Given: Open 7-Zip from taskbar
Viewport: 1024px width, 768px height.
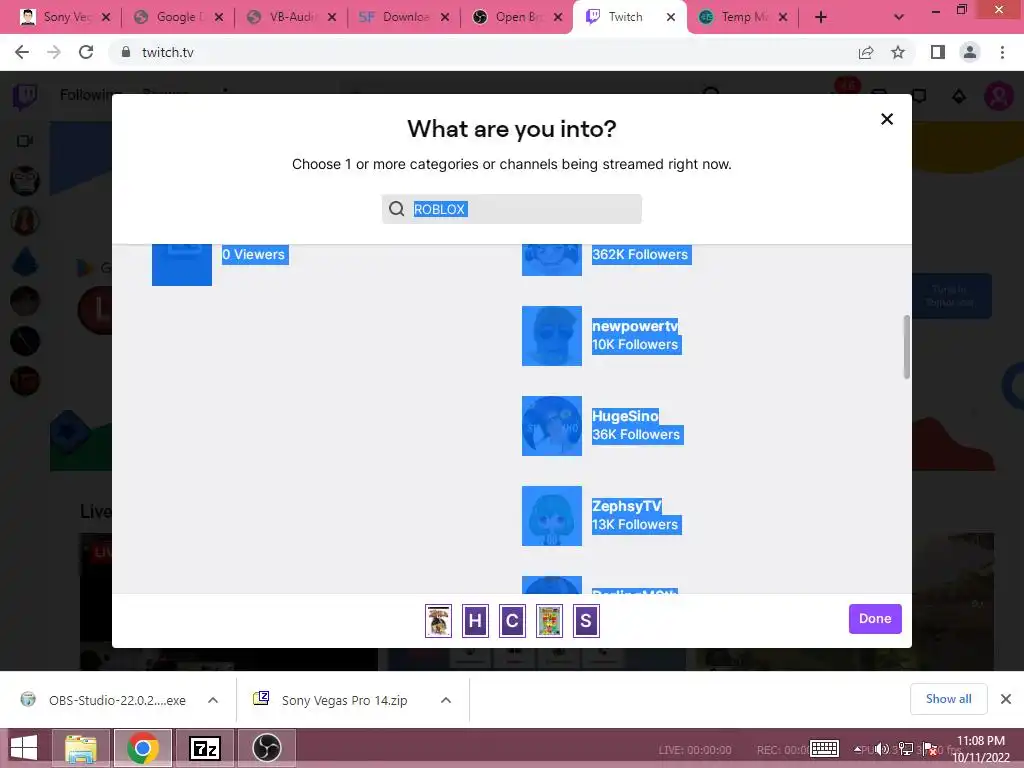Looking at the screenshot, I should (204, 748).
